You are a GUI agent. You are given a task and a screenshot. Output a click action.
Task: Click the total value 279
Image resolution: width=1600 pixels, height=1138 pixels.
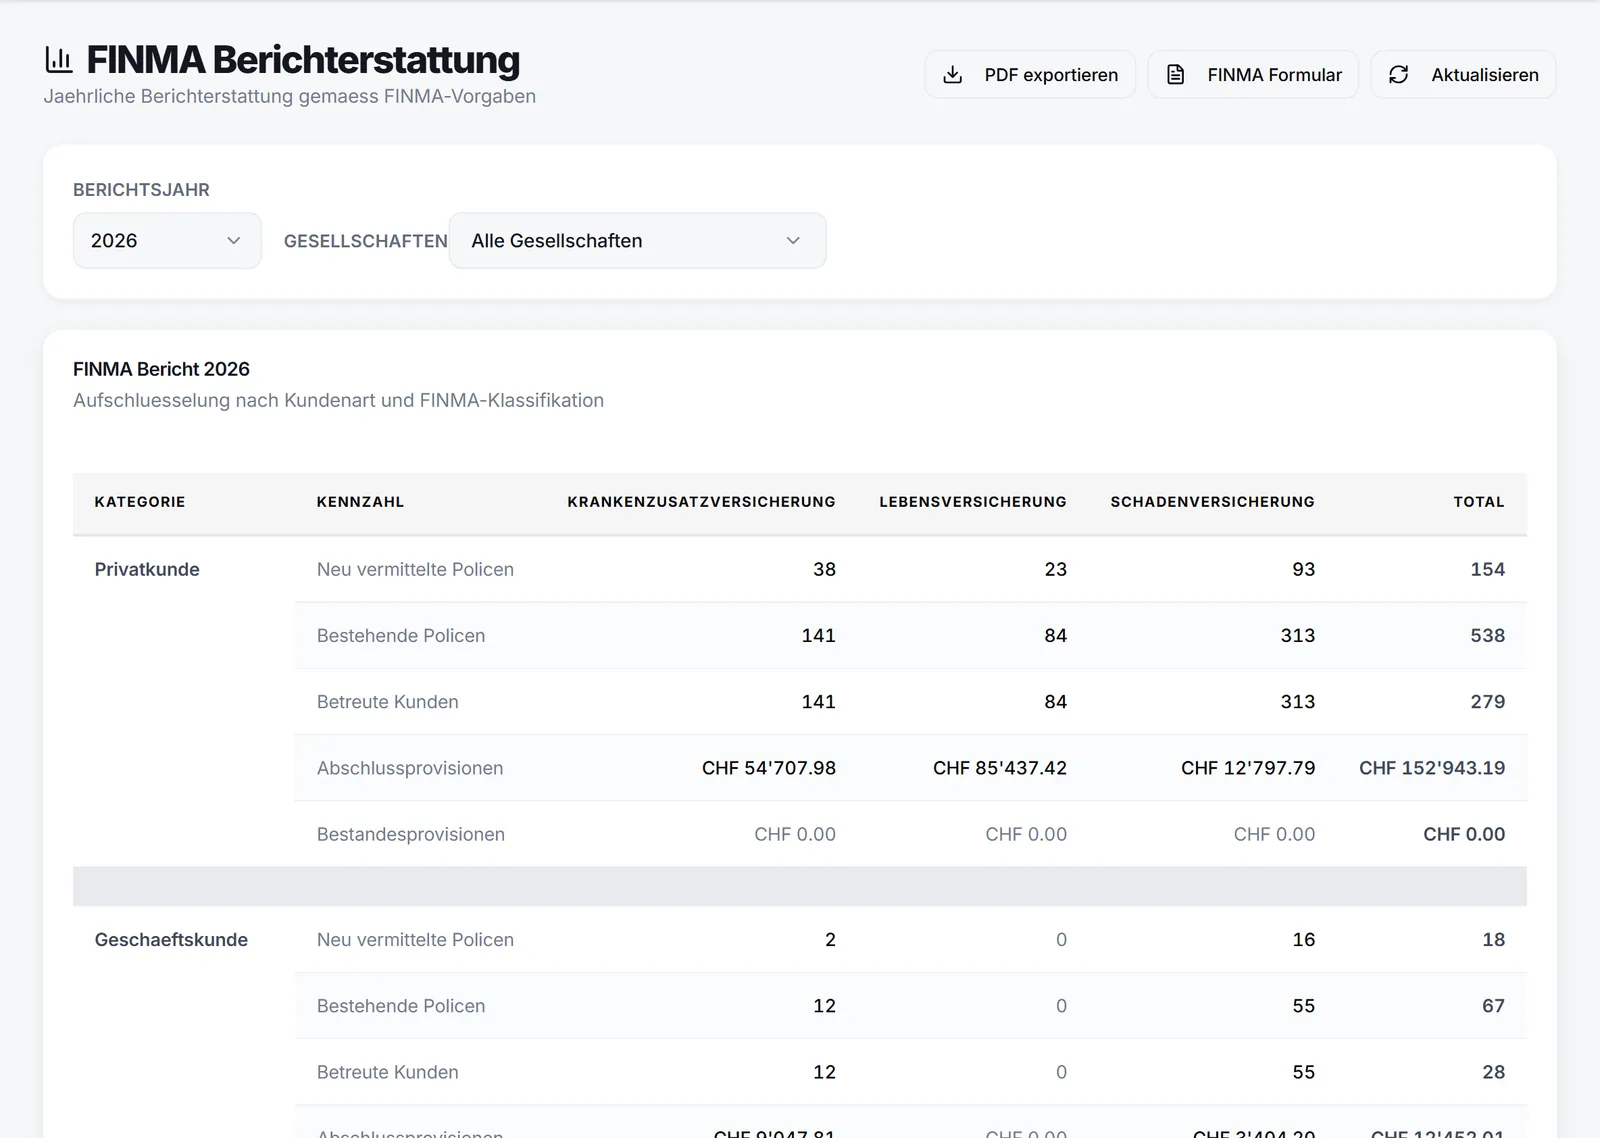tap(1488, 702)
